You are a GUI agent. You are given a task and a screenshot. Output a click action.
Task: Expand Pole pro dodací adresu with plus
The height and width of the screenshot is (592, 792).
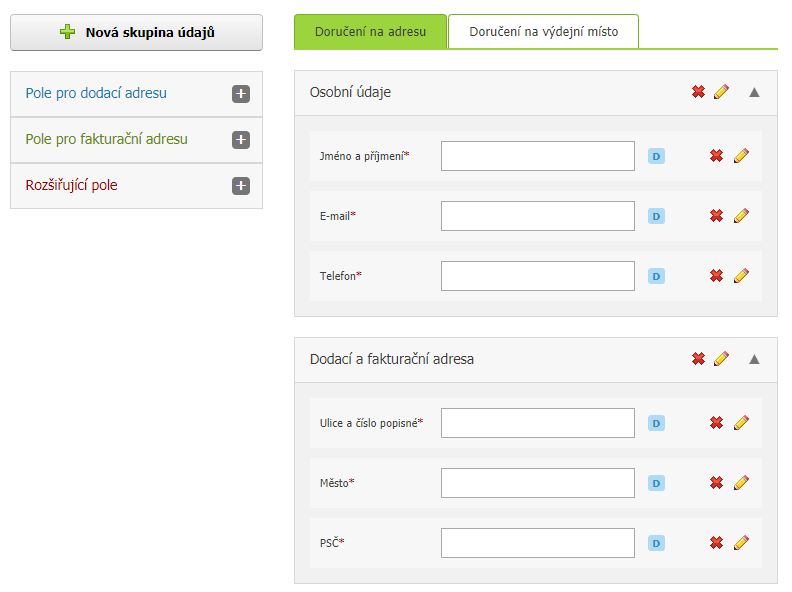(241, 94)
